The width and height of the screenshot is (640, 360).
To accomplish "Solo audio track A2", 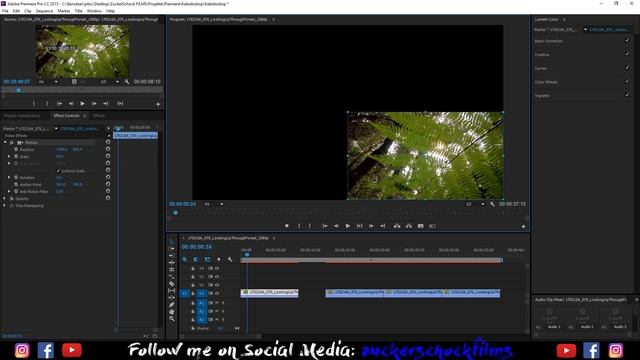I will (223, 311).
